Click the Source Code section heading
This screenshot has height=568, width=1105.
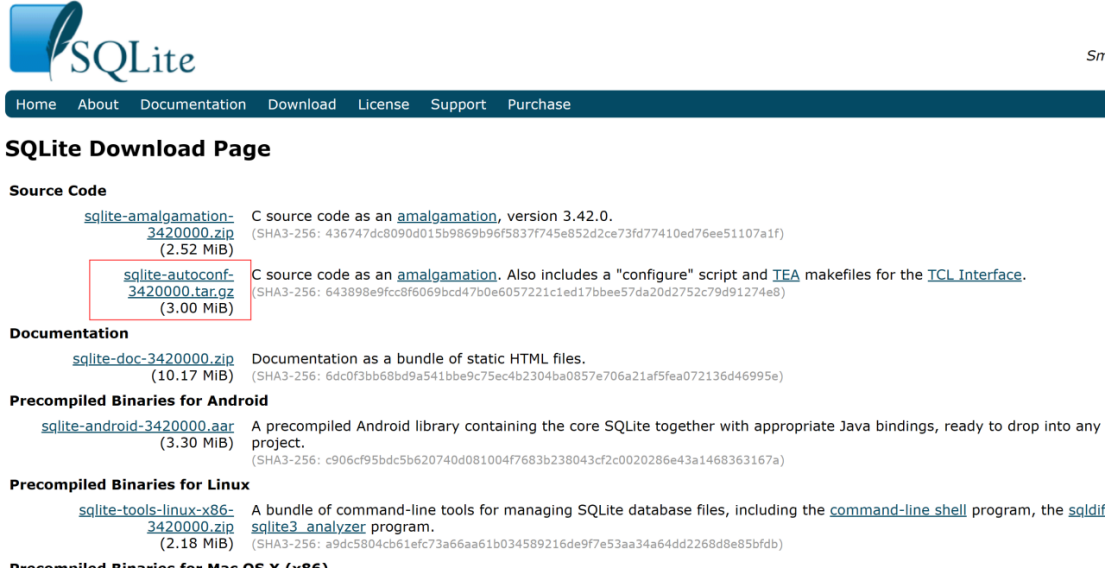pyautogui.click(x=58, y=190)
